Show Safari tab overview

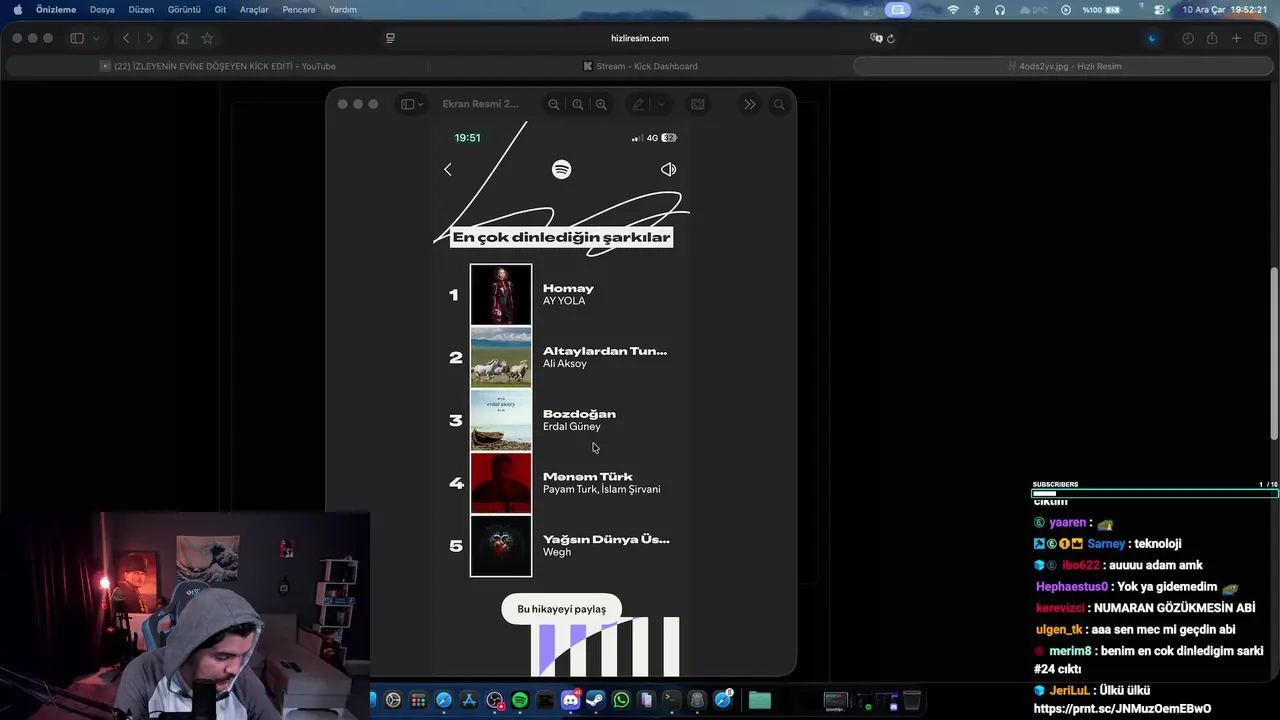(x=1260, y=38)
